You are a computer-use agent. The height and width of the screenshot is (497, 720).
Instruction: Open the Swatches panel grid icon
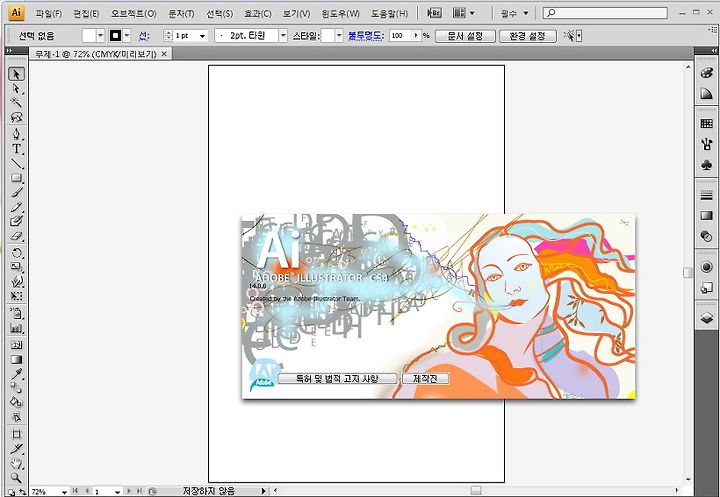point(707,123)
